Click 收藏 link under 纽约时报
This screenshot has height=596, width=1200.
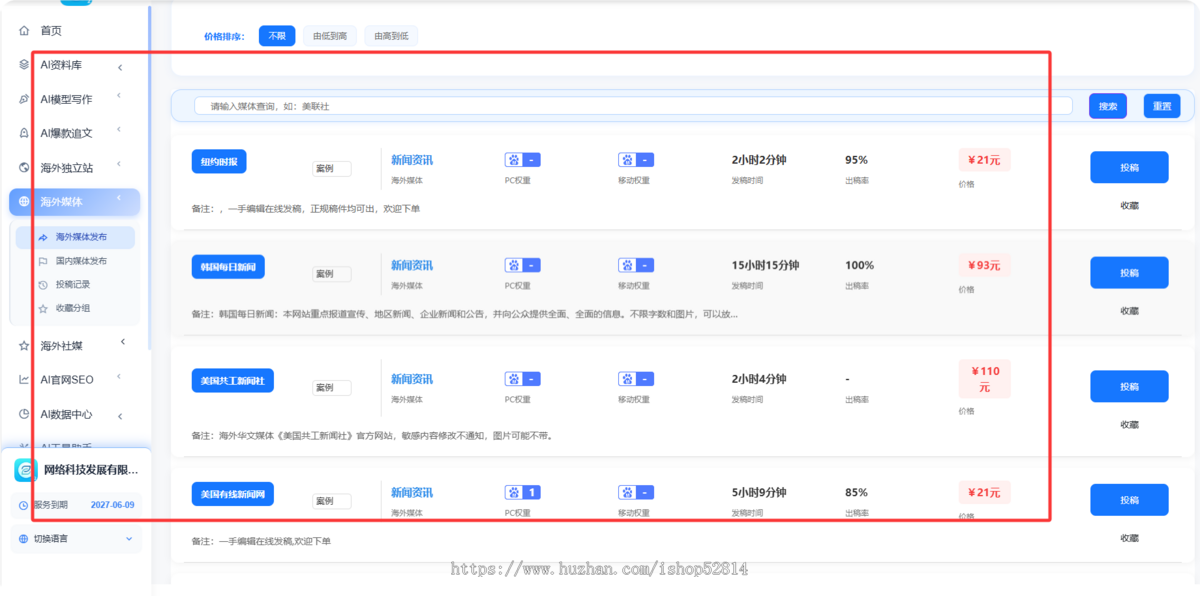pyautogui.click(x=1129, y=205)
